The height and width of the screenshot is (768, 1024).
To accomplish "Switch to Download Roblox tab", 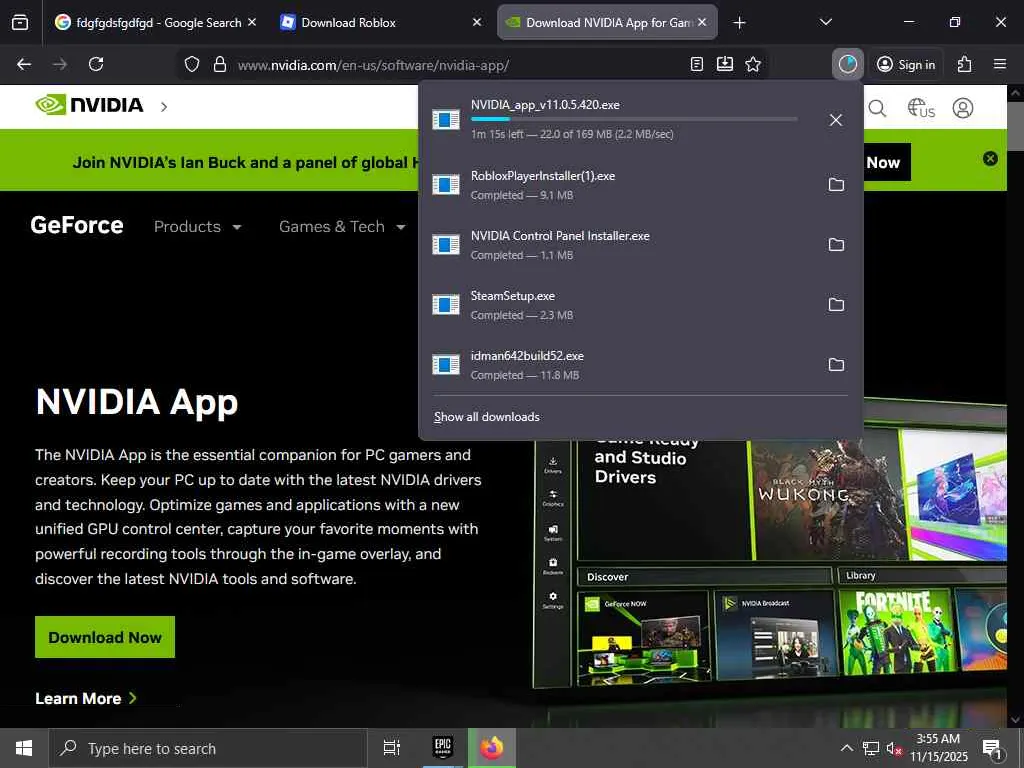I will pyautogui.click(x=381, y=22).
